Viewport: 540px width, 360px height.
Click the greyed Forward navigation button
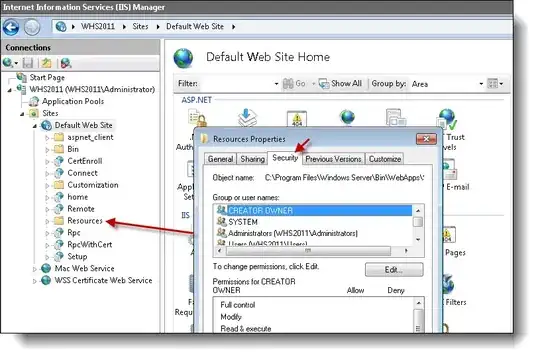[32, 27]
